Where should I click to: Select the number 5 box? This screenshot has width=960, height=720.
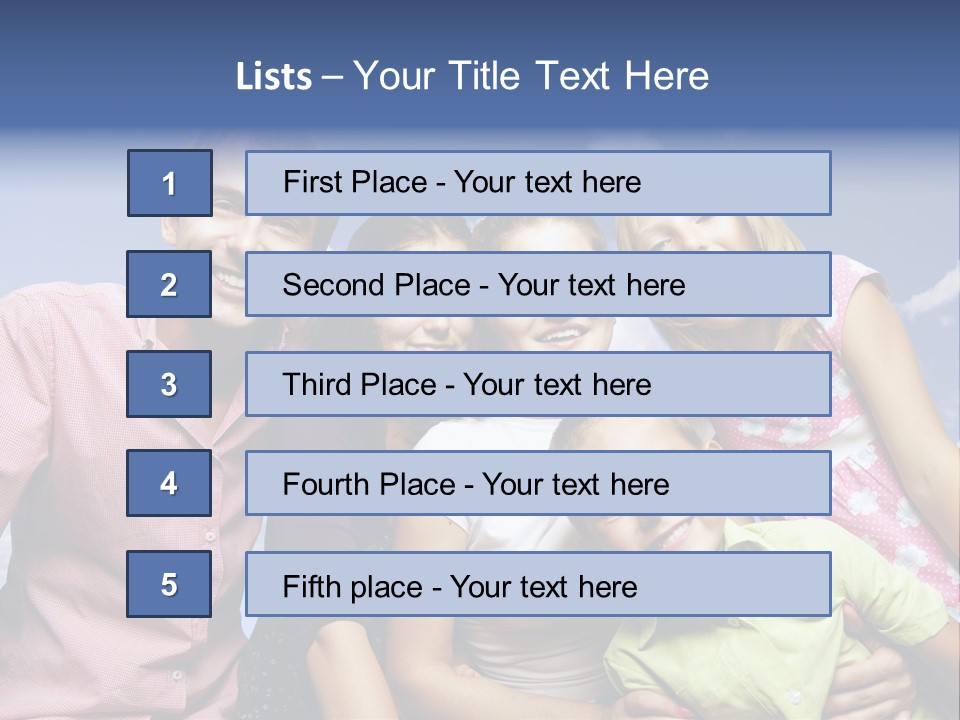[x=169, y=584]
